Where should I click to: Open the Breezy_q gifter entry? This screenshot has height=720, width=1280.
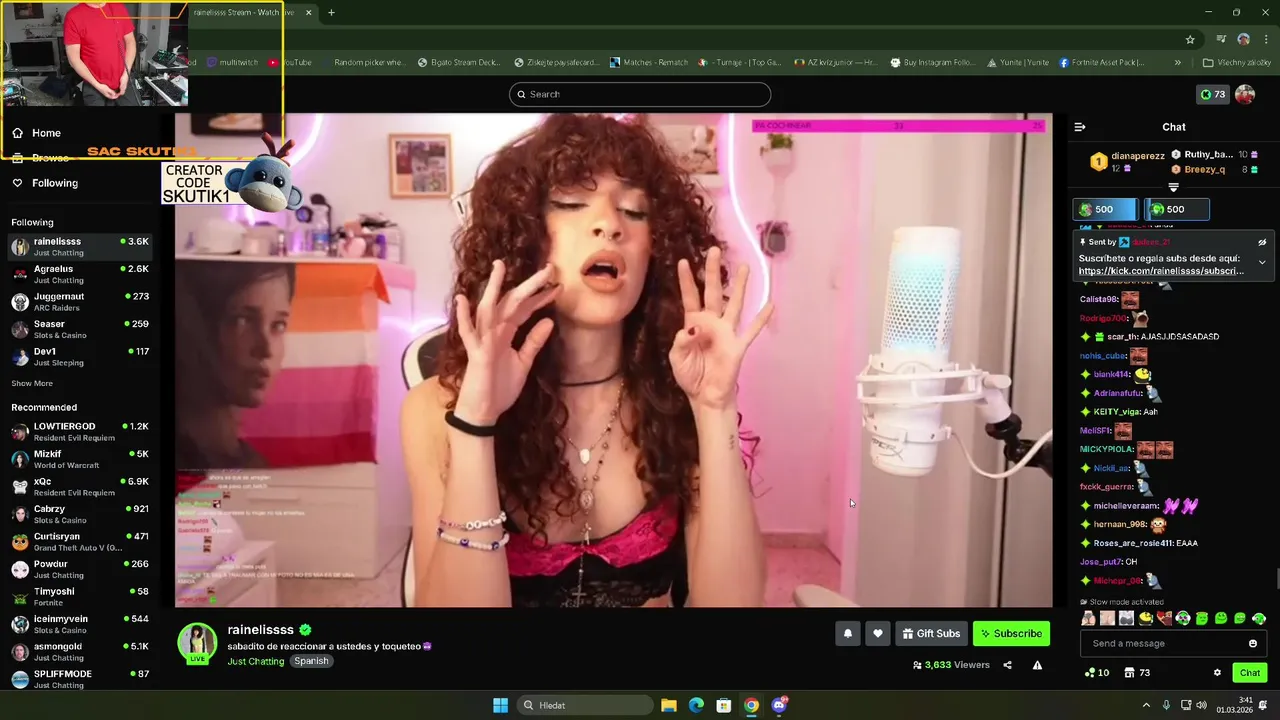[x=1214, y=169]
